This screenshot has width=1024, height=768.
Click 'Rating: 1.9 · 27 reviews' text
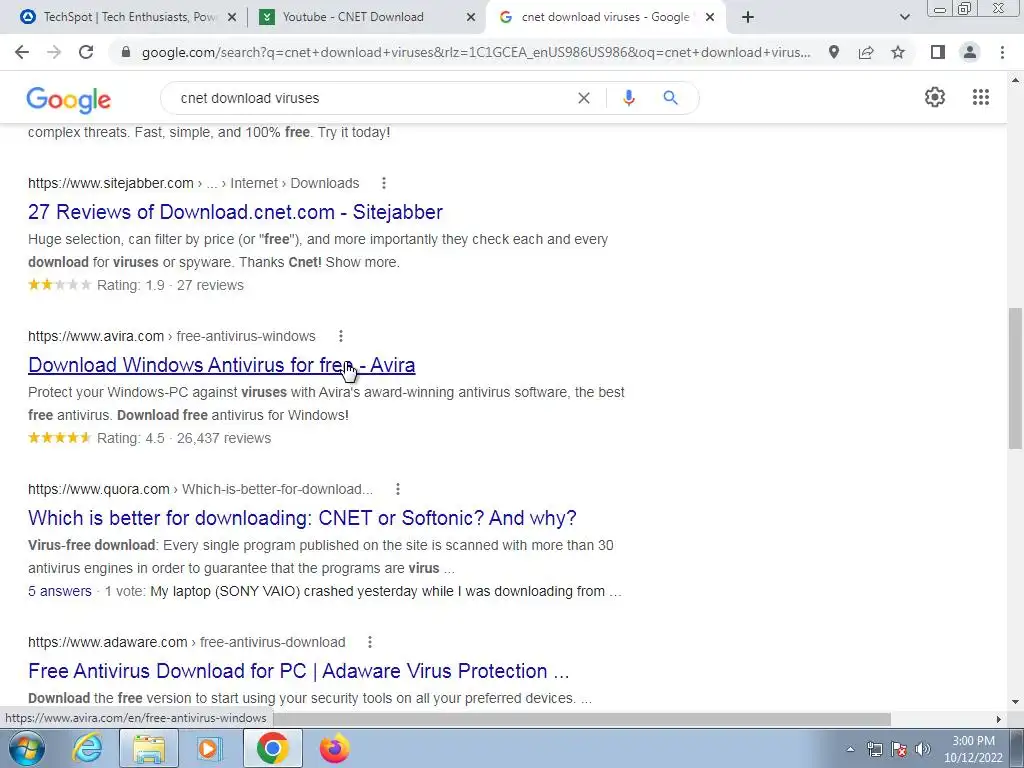(x=170, y=285)
